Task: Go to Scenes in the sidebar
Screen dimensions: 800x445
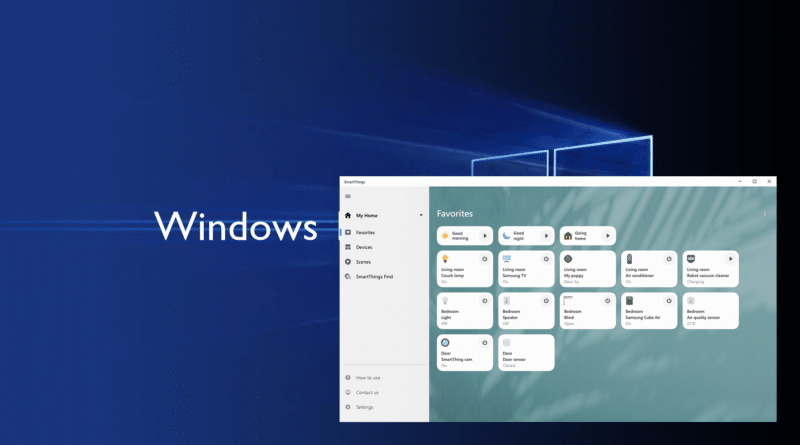Action: (x=363, y=262)
